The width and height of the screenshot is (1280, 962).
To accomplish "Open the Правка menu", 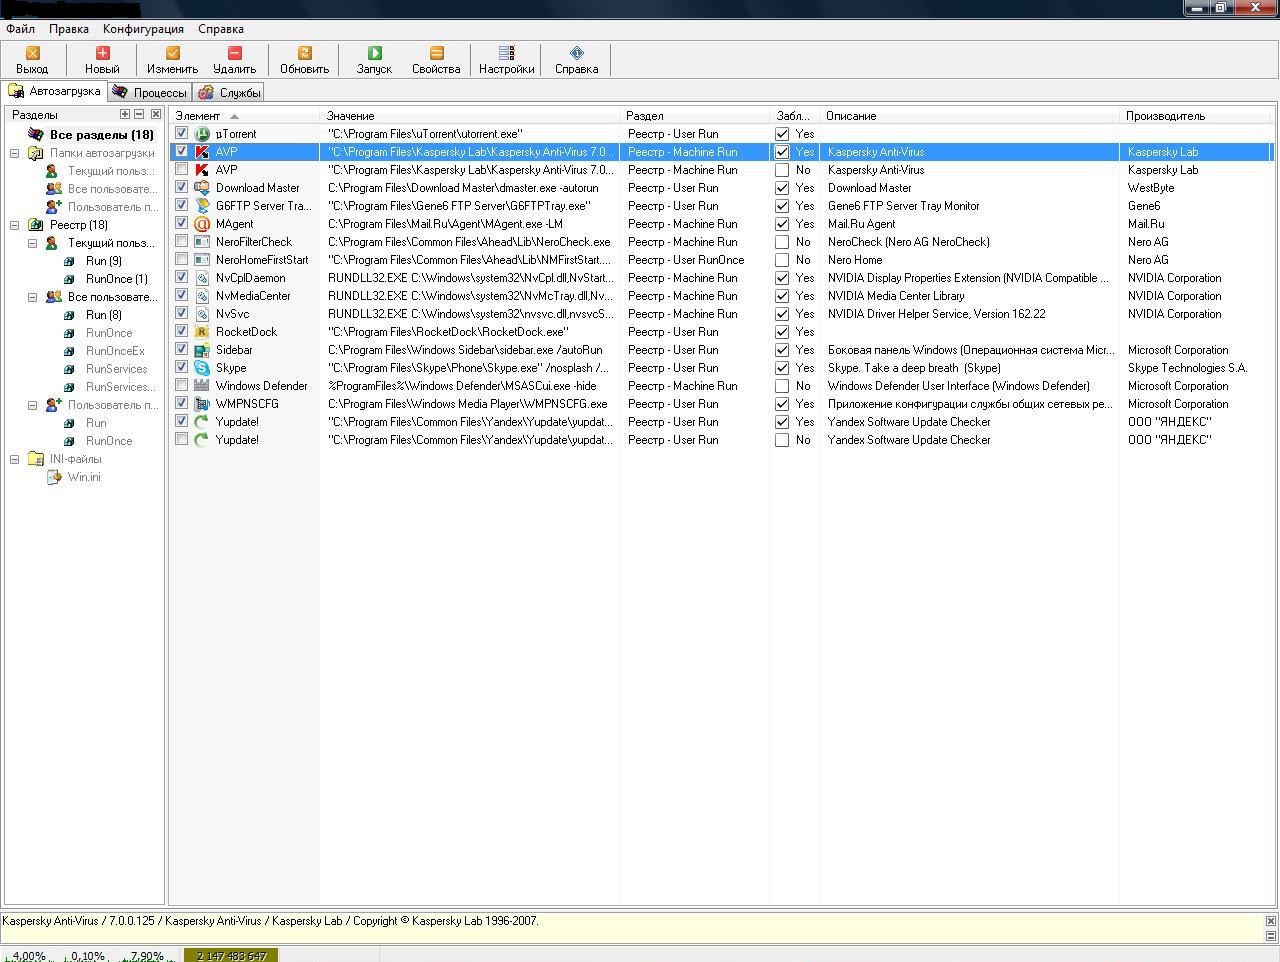I will (69, 29).
